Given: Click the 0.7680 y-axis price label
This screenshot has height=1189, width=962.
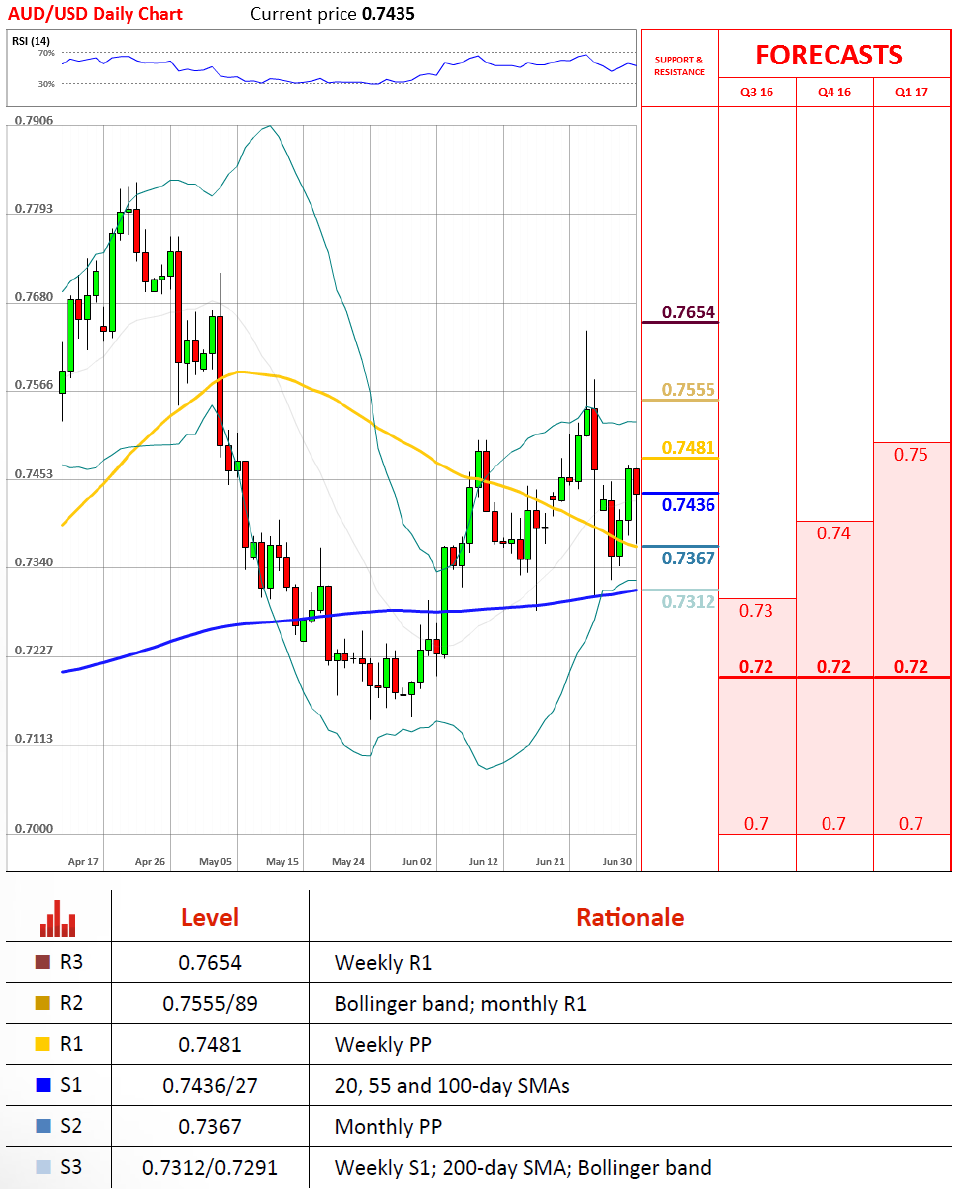Looking at the screenshot, I should (33, 296).
